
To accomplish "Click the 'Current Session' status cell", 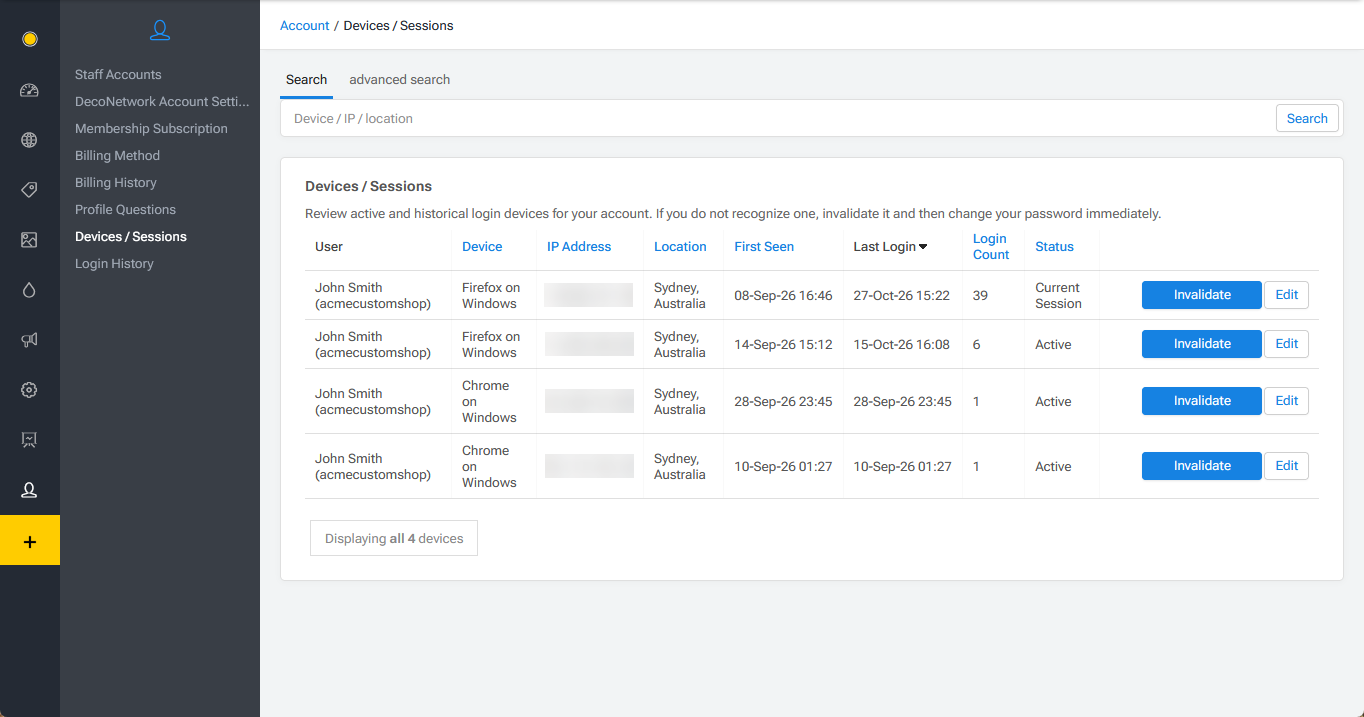I will click(1058, 296).
